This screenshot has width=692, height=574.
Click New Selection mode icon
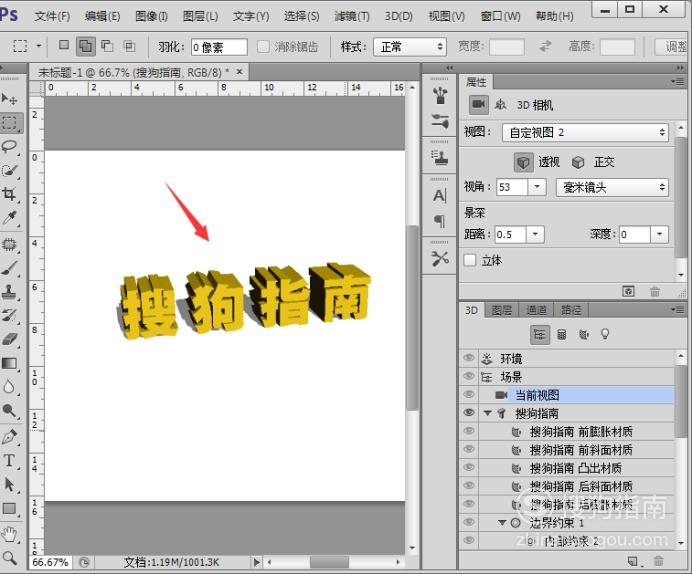[x=64, y=45]
